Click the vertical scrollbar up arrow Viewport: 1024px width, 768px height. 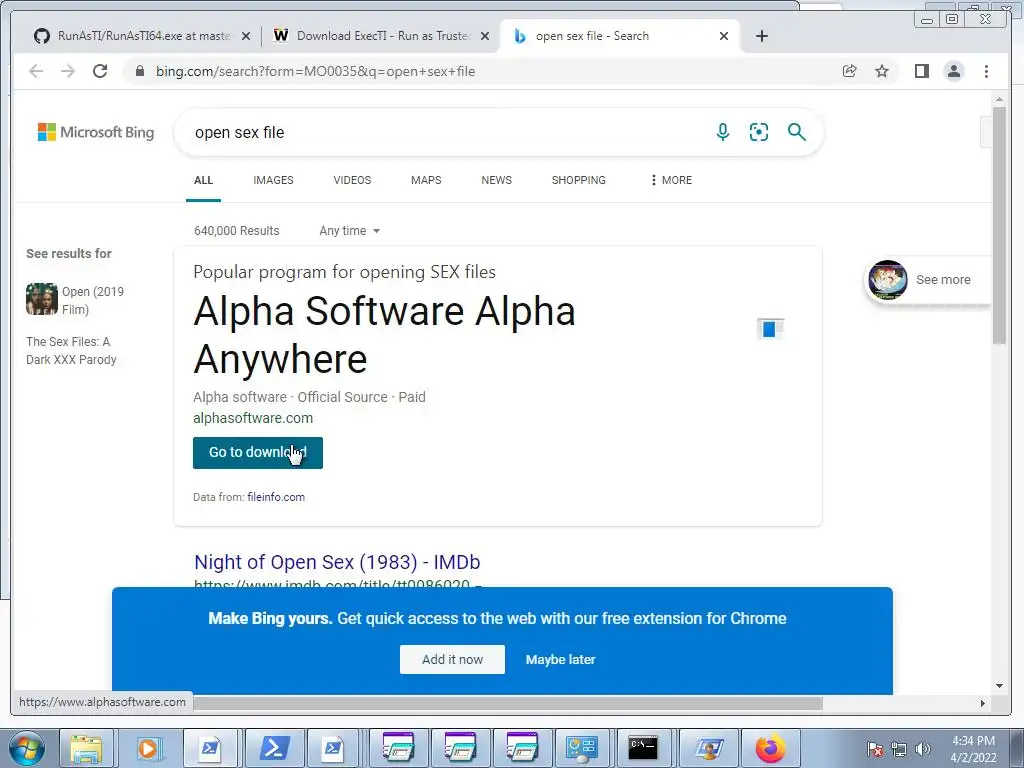[x=1000, y=99]
